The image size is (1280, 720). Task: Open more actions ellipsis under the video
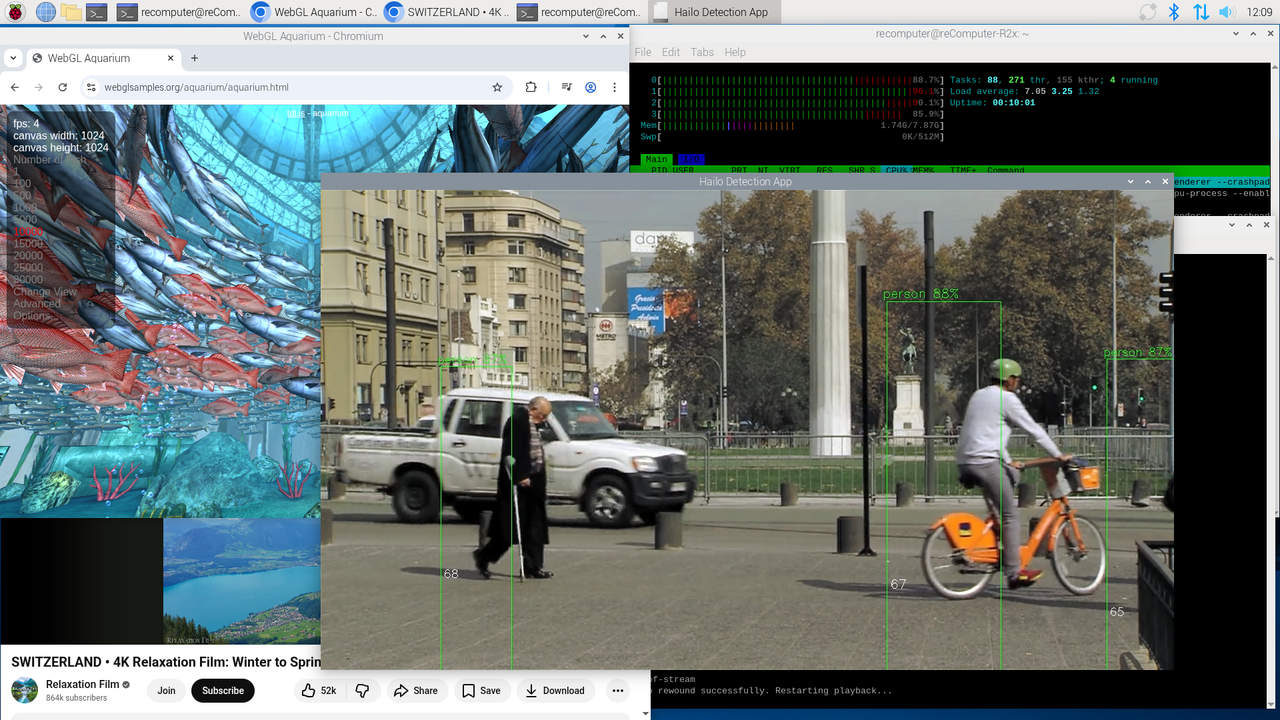617,690
